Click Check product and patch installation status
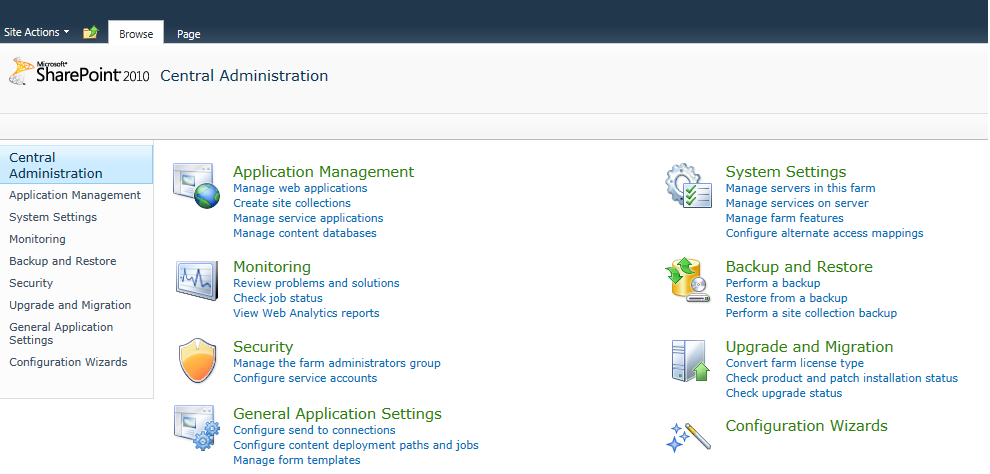 [842, 379]
